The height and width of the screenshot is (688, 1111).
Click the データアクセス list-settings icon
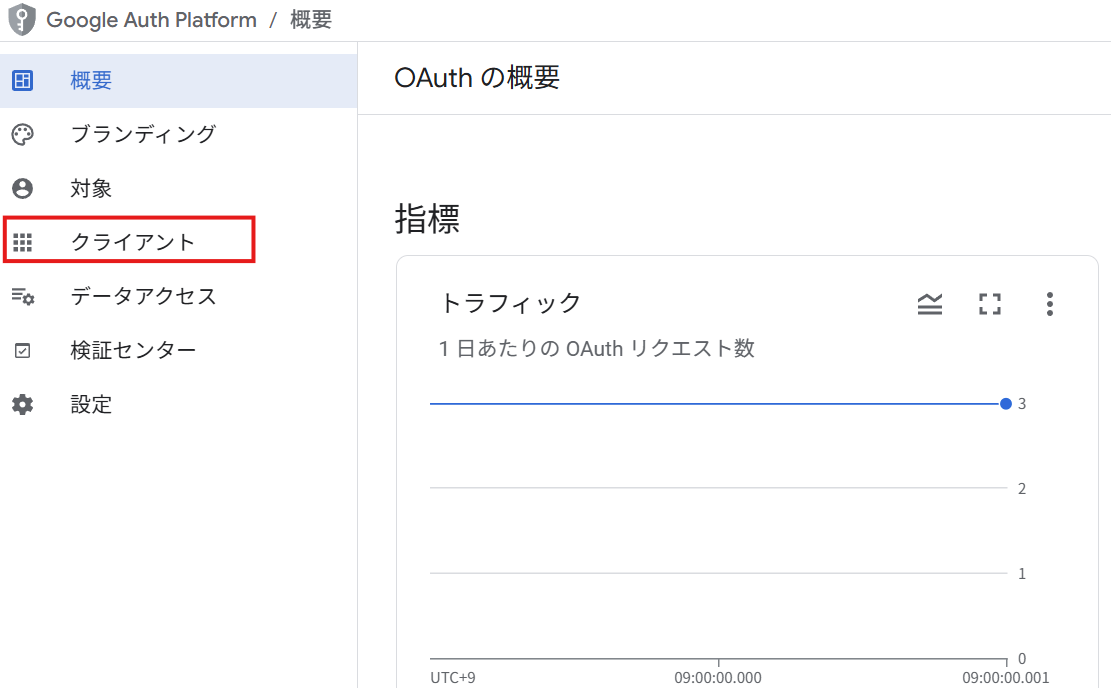point(23,296)
